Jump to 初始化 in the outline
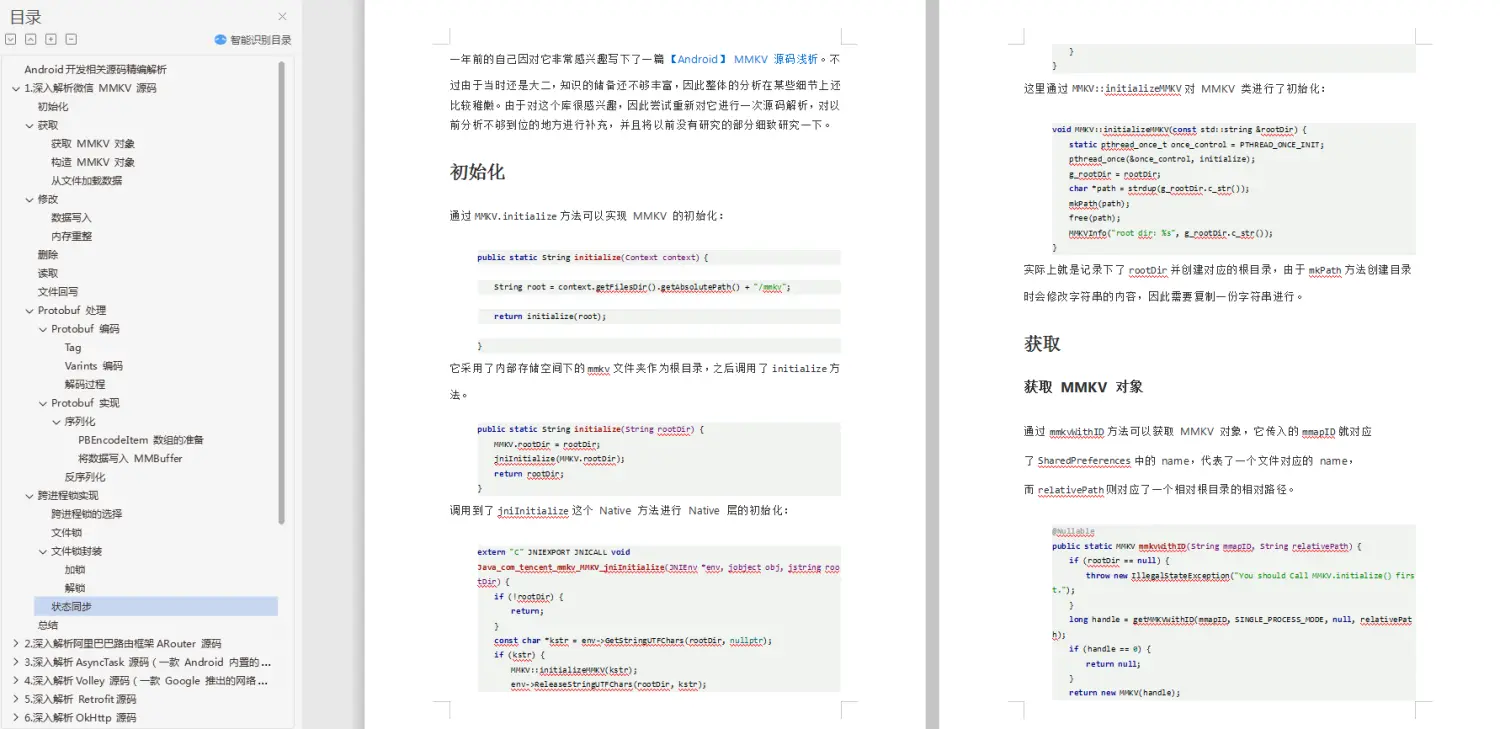The width and height of the screenshot is (1500, 729). click(53, 107)
